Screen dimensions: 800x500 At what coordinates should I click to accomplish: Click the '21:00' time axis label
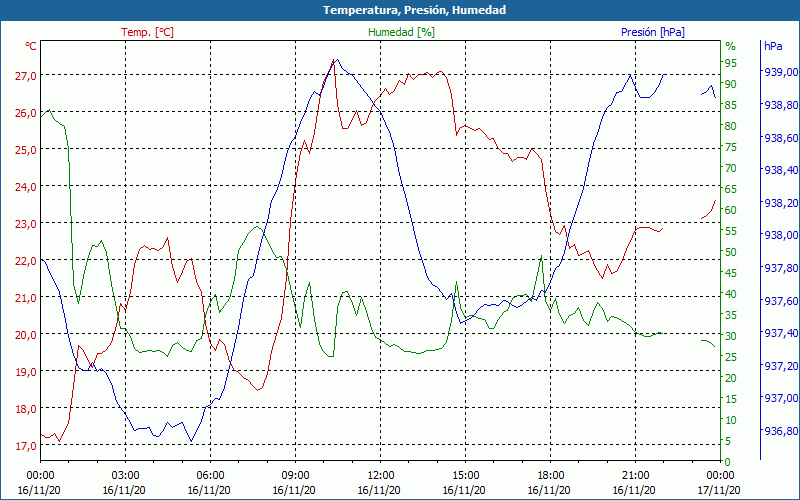[635, 474]
